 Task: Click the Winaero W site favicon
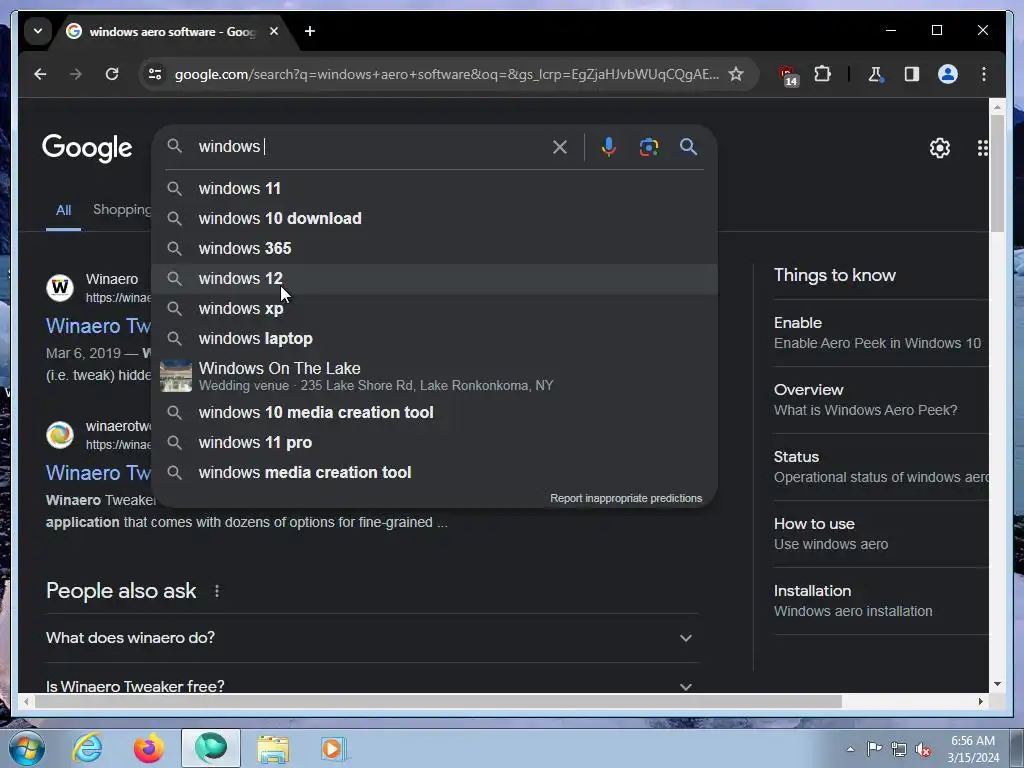pyautogui.click(x=60, y=287)
